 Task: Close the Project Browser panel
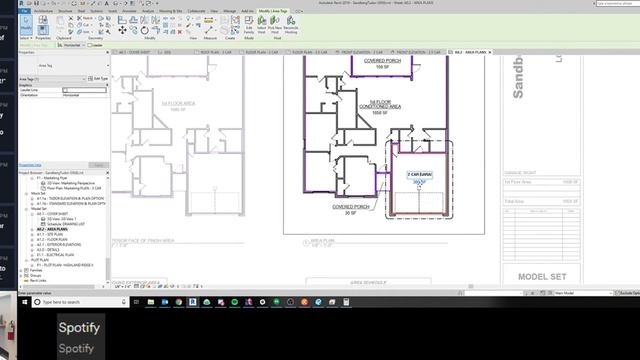click(x=107, y=173)
